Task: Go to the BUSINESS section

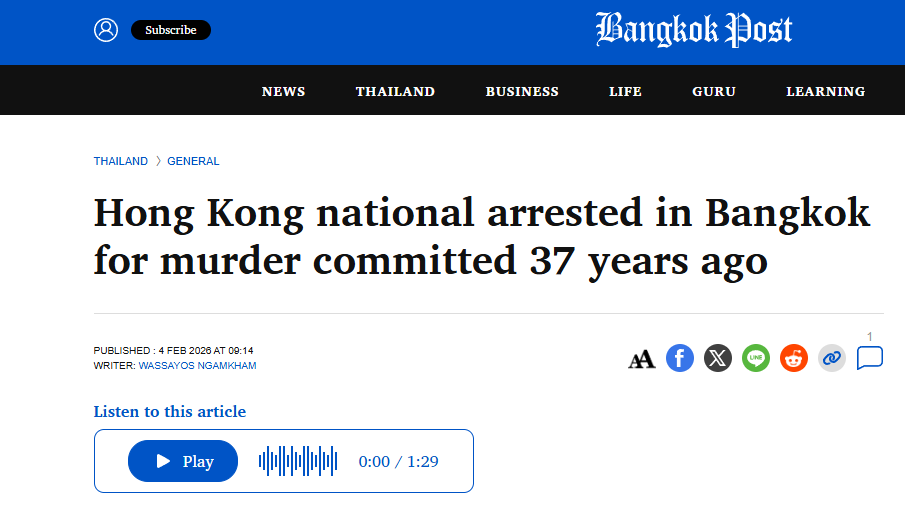Action: (522, 91)
